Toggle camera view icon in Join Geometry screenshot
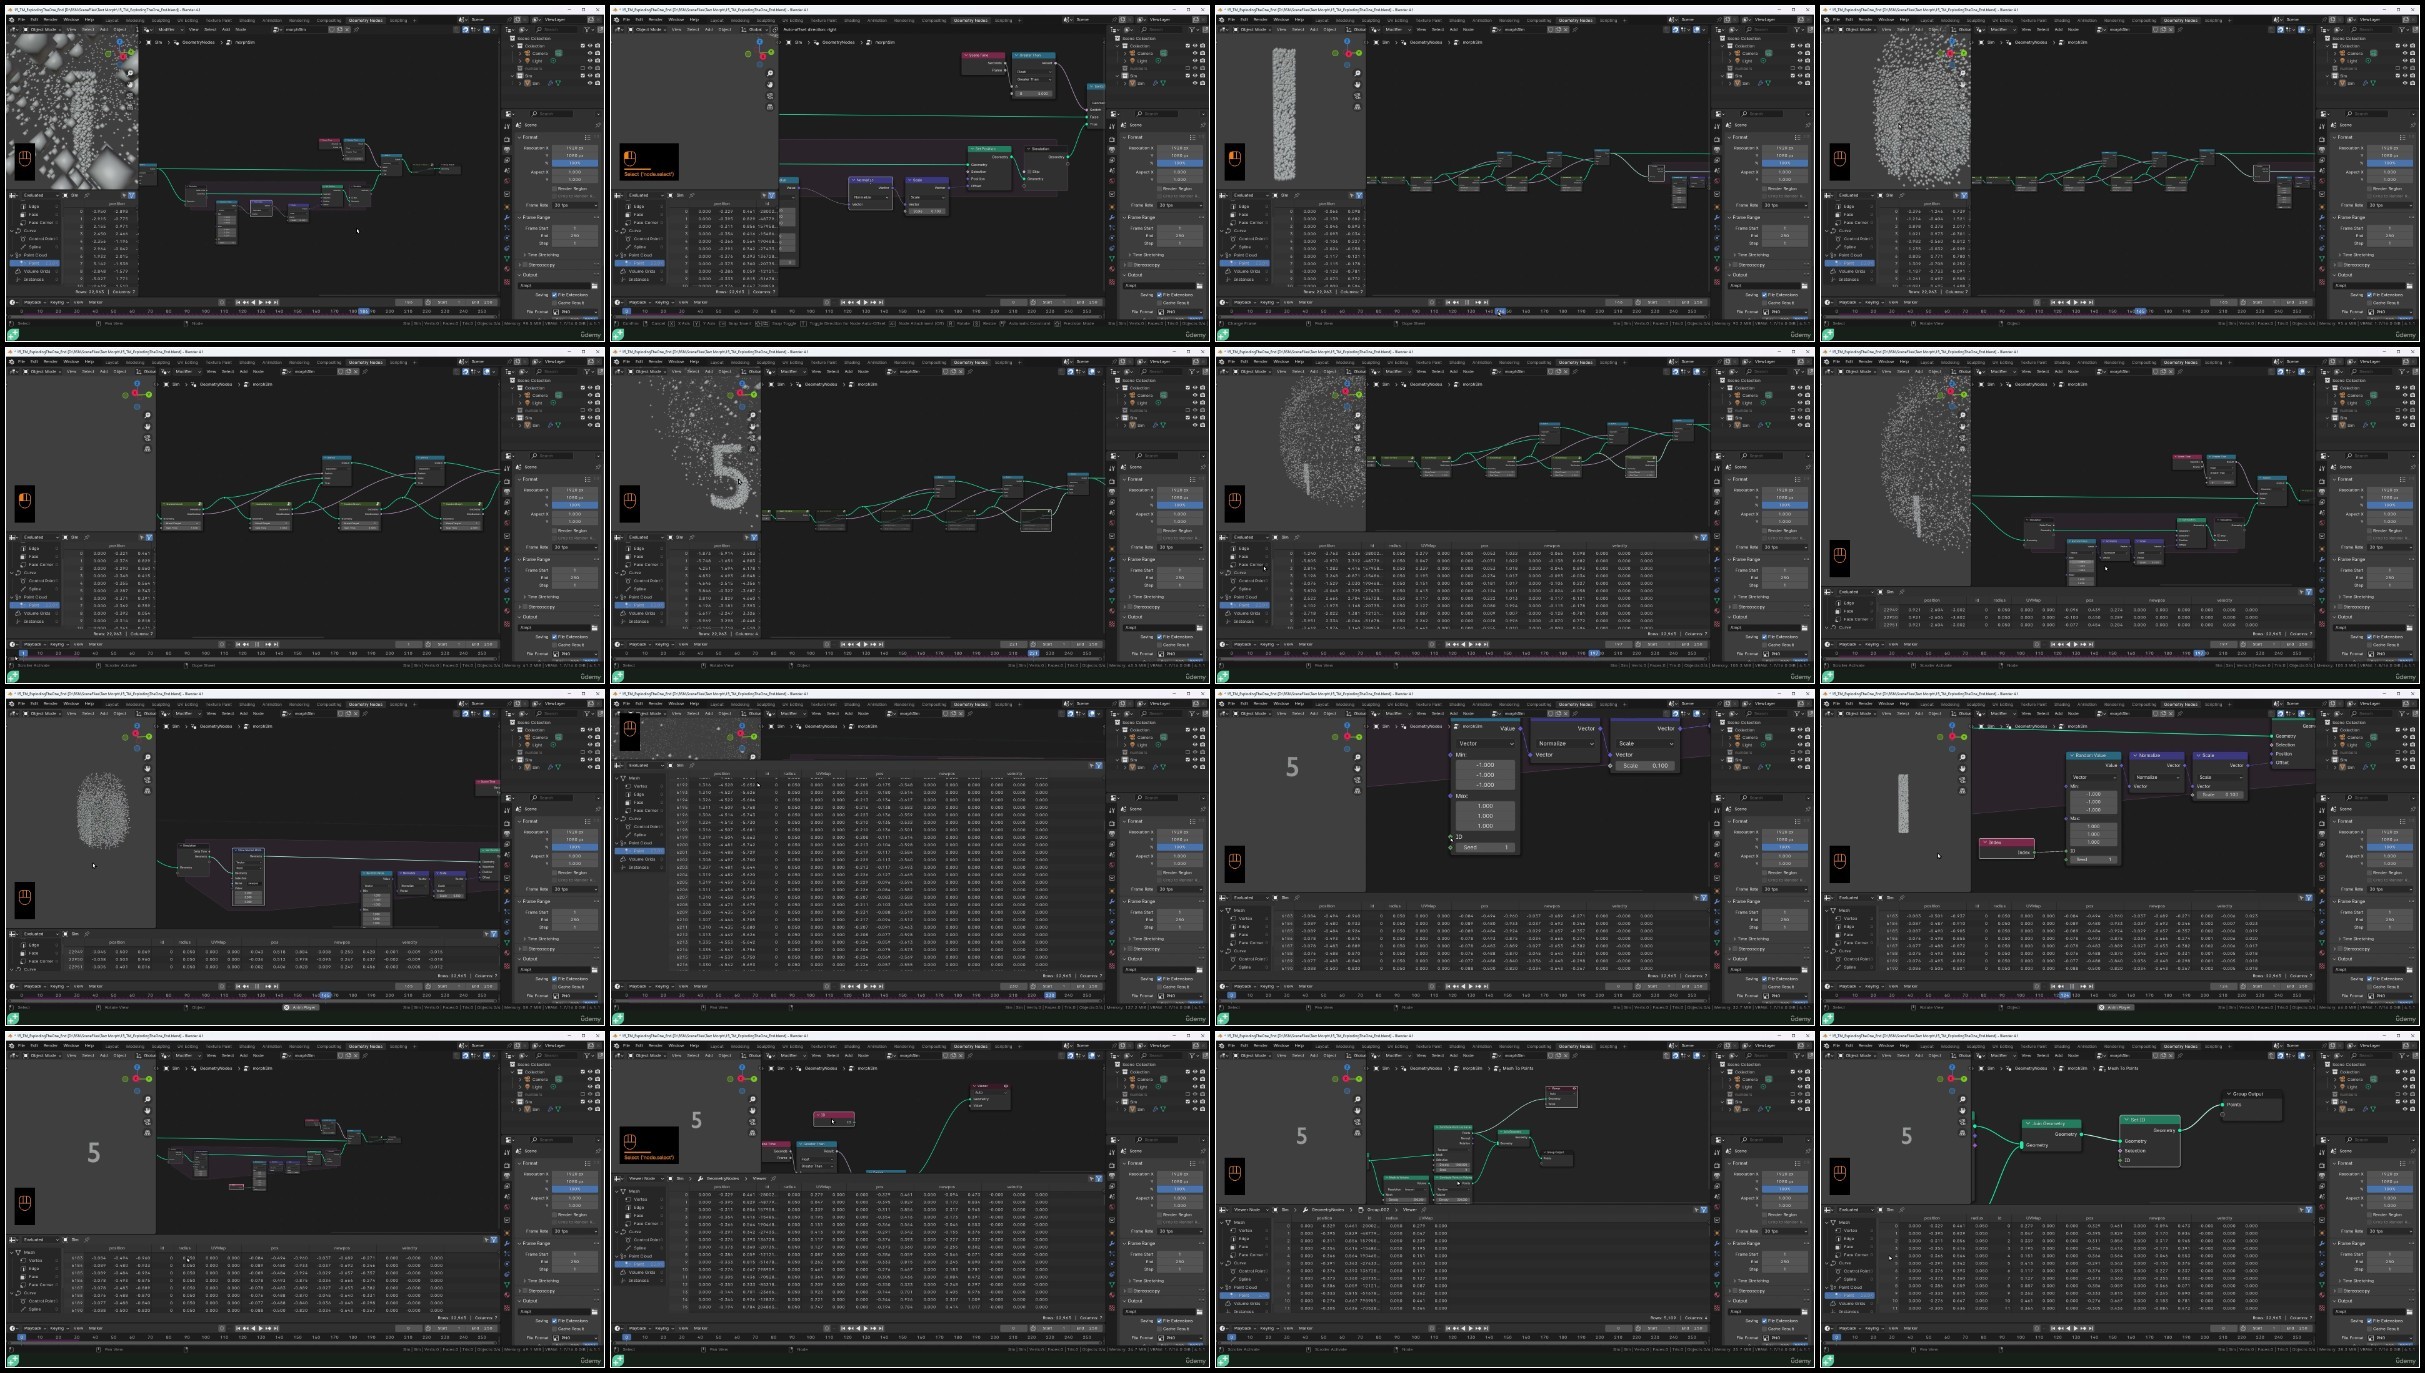 click(1962, 1122)
